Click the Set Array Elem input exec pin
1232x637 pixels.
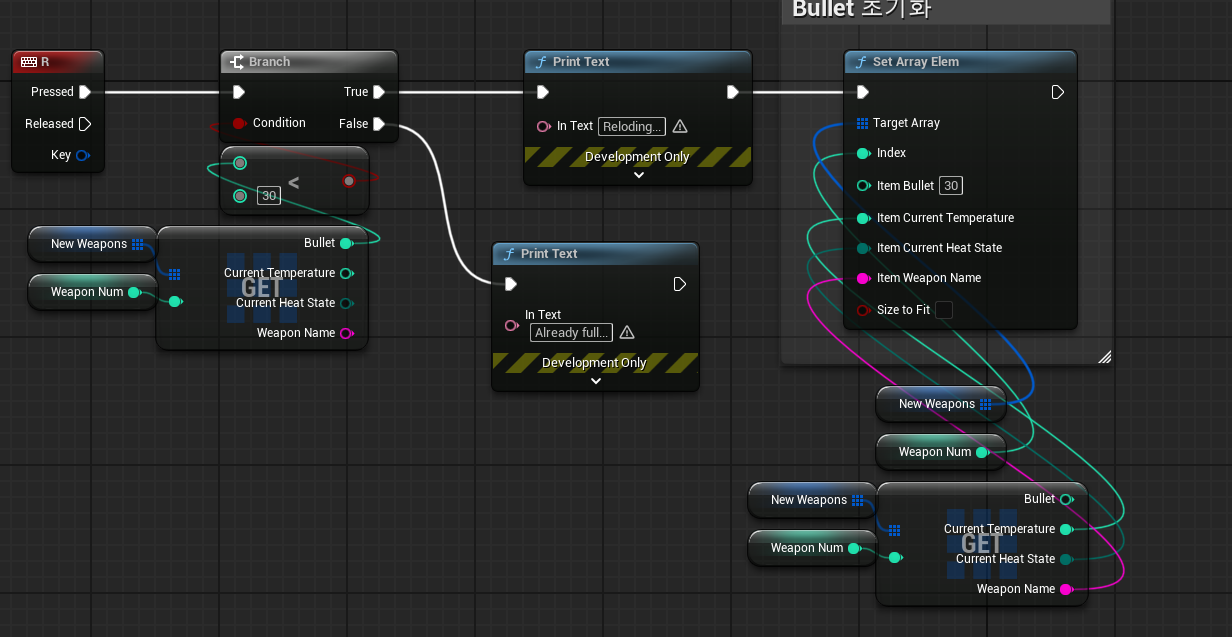click(863, 92)
